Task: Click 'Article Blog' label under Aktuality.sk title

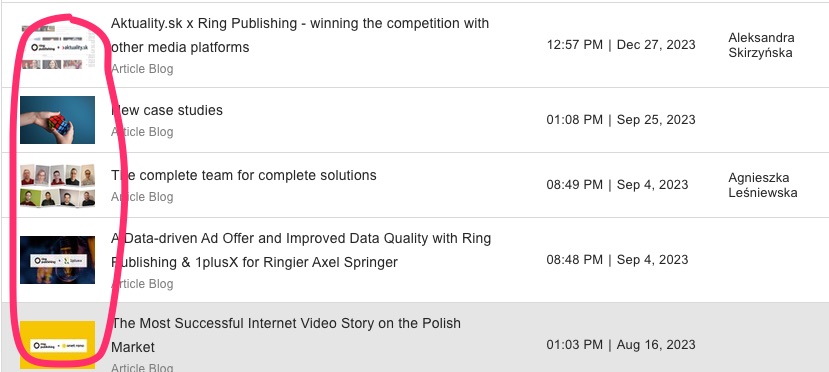Action: click(x=142, y=69)
